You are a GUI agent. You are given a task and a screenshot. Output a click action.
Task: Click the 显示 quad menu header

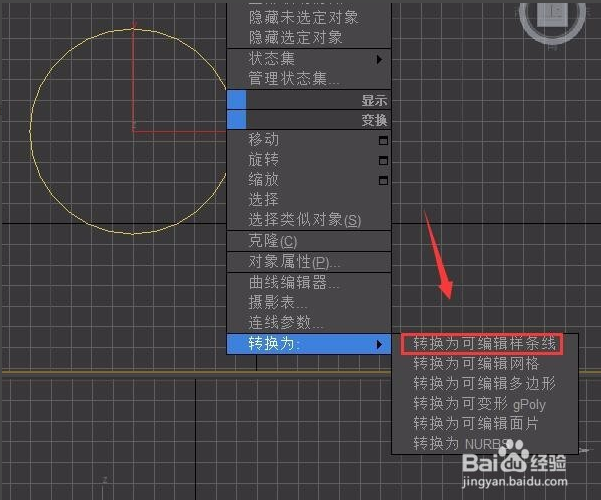pos(309,100)
